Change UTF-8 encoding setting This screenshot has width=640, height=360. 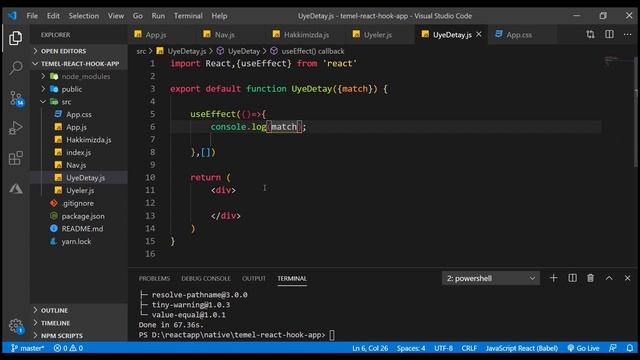coord(443,348)
